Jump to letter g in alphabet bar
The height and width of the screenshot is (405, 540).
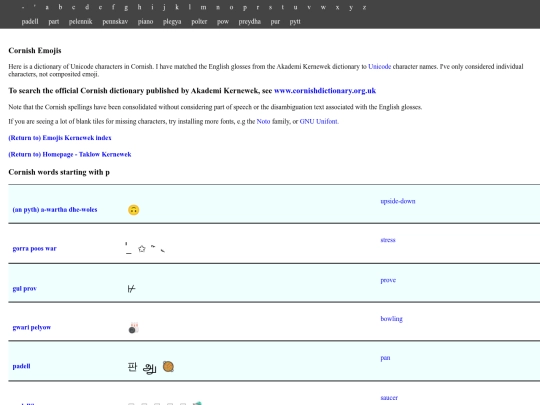coord(126,8)
